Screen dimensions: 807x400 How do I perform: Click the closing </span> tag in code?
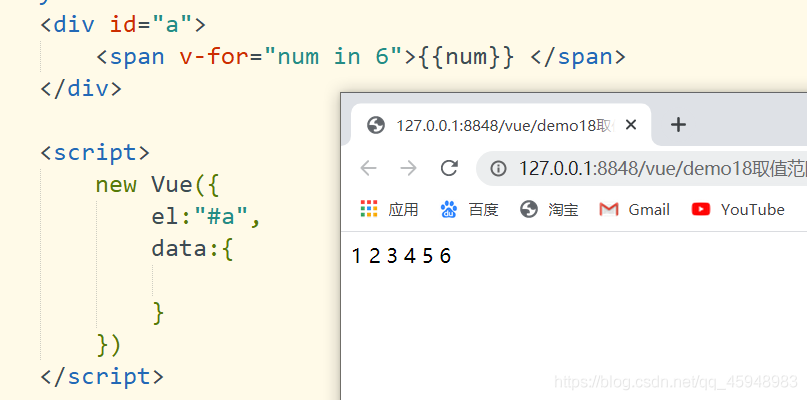click(577, 57)
